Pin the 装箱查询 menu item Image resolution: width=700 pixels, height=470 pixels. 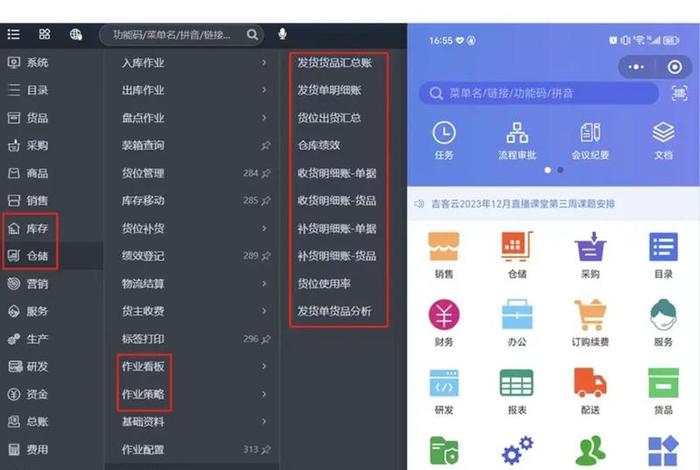[266, 146]
